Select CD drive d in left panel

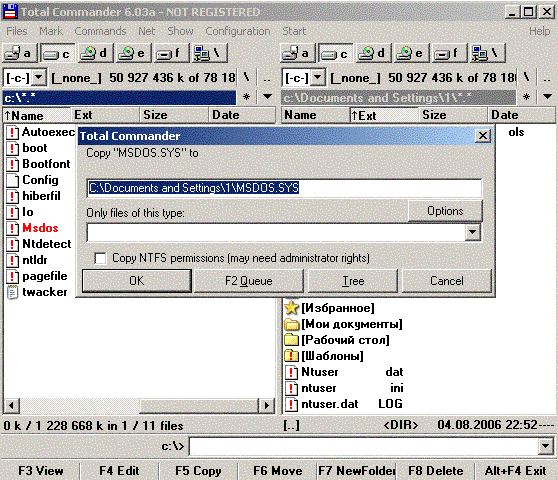[x=95, y=53]
